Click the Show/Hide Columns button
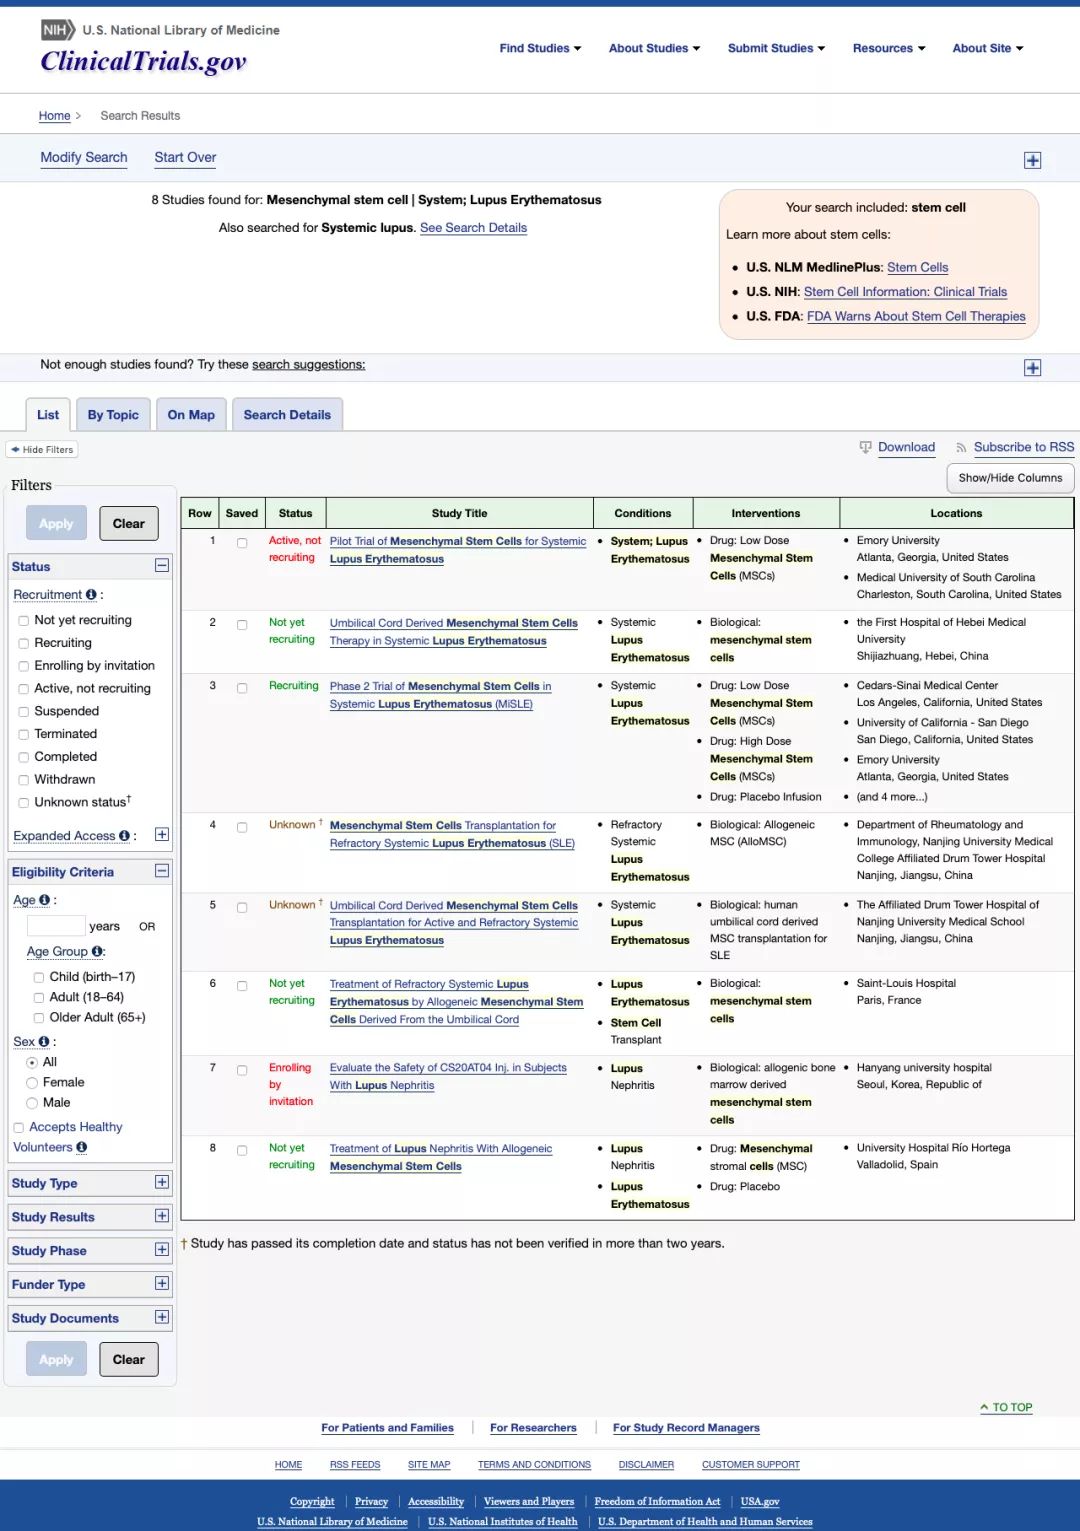1080x1531 pixels. click(1010, 478)
